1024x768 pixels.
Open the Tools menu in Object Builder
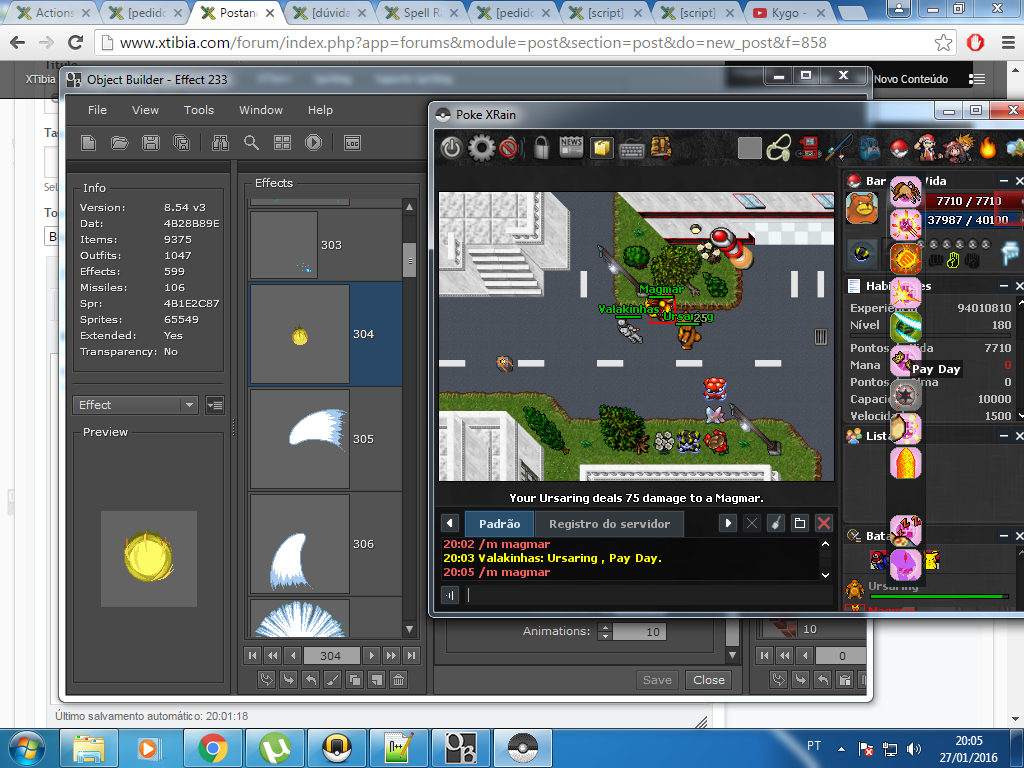[x=199, y=110]
